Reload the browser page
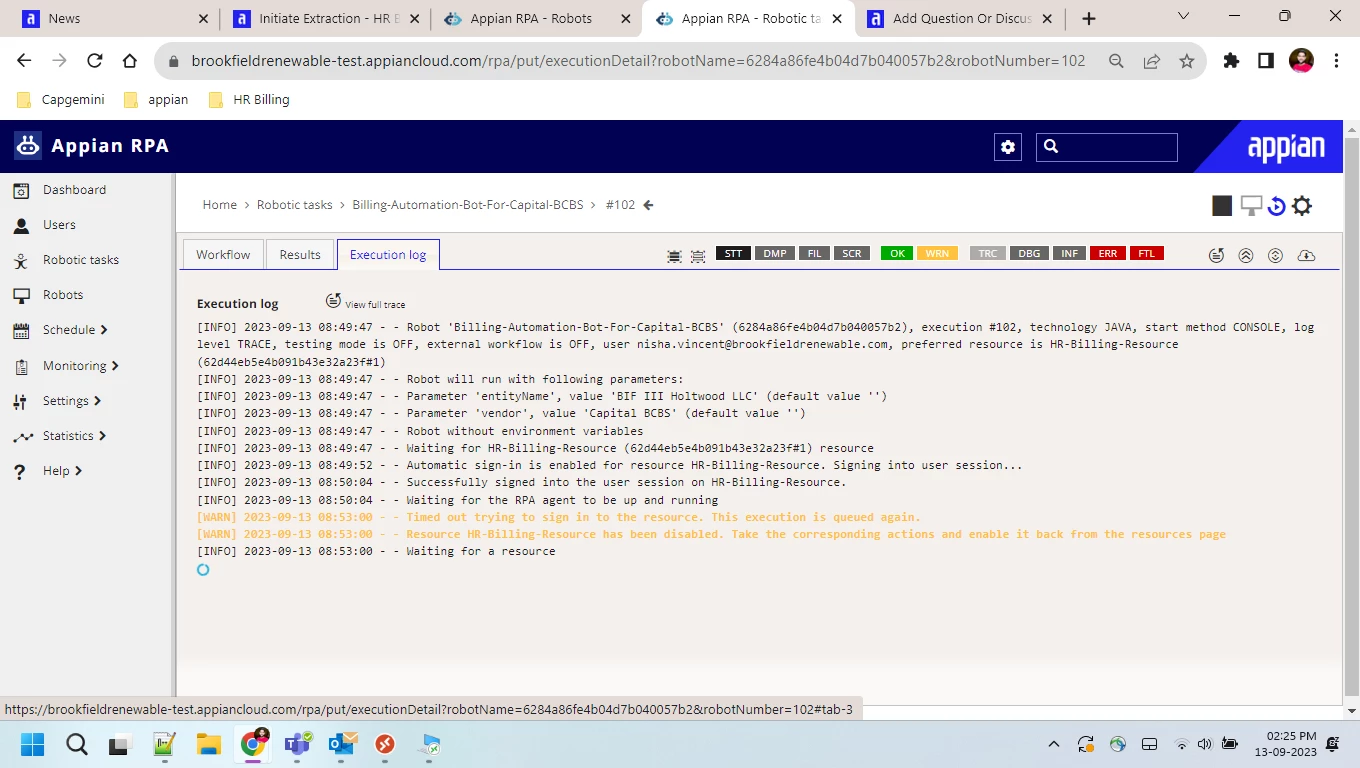 95,61
